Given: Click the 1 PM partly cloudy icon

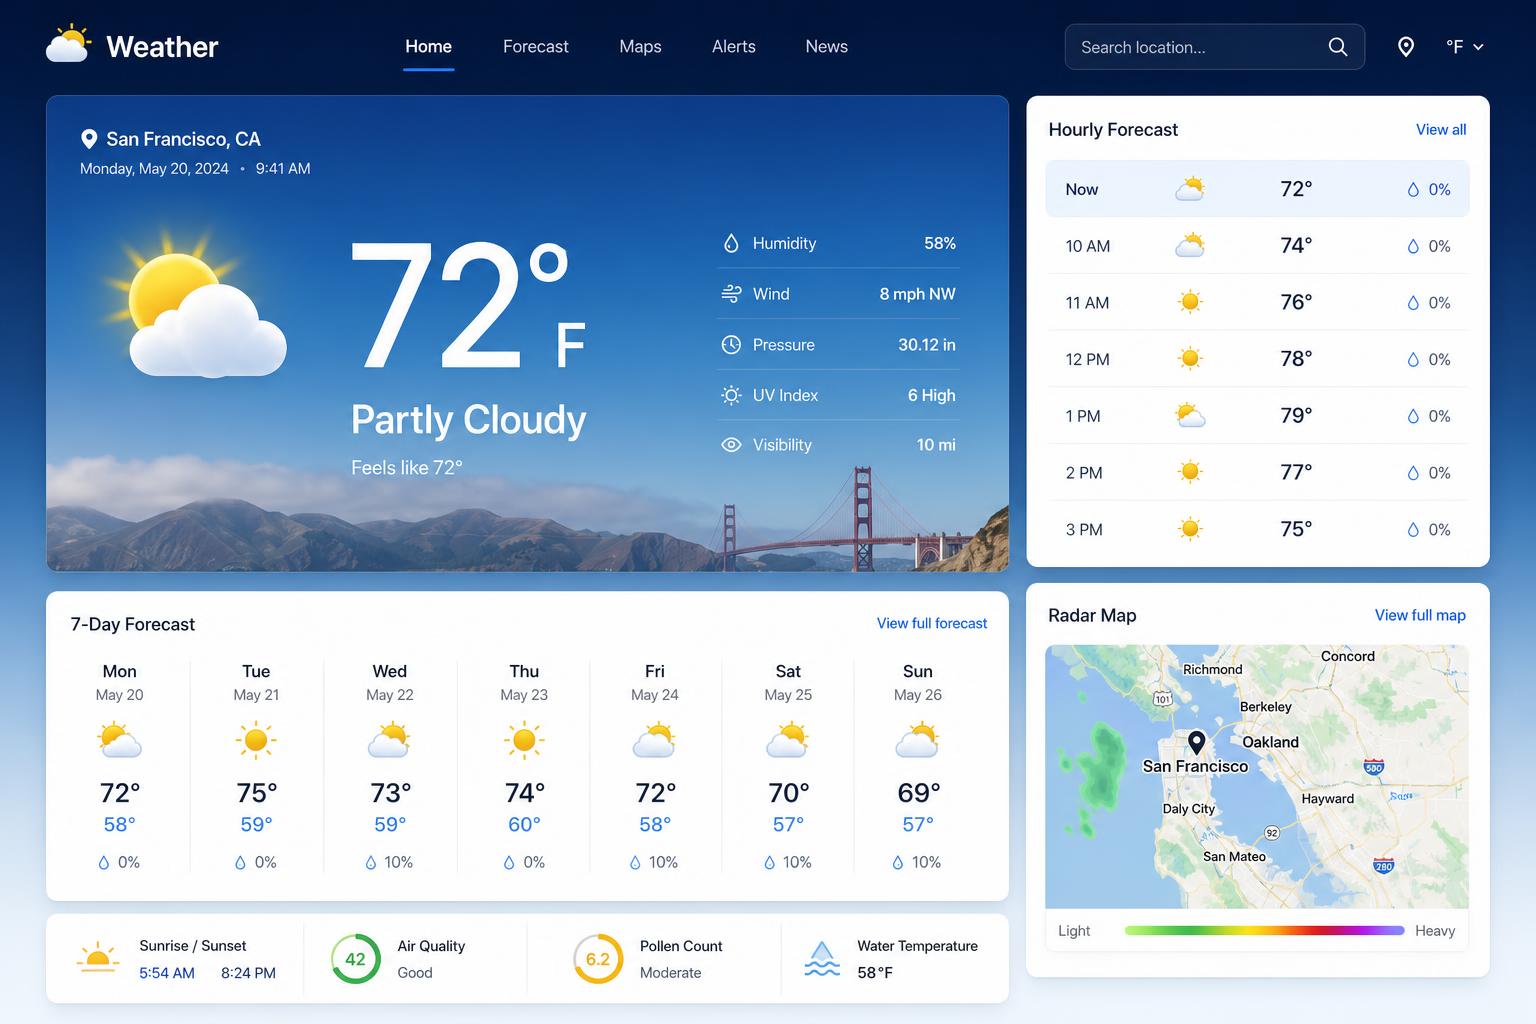Looking at the screenshot, I should 1189,415.
